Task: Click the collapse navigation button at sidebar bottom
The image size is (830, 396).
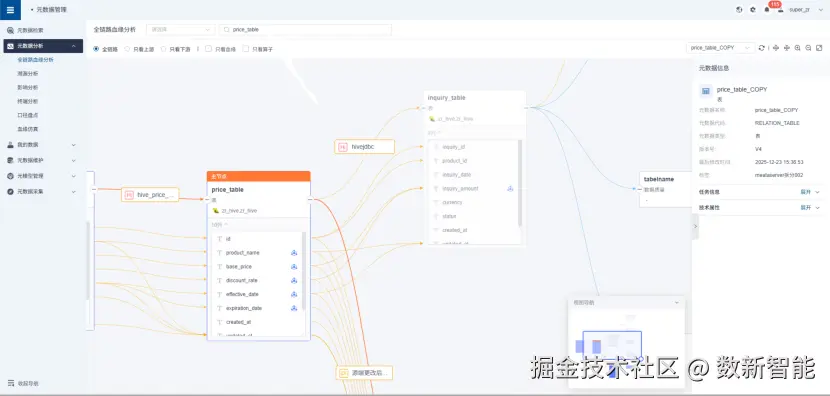Action: 23,383
